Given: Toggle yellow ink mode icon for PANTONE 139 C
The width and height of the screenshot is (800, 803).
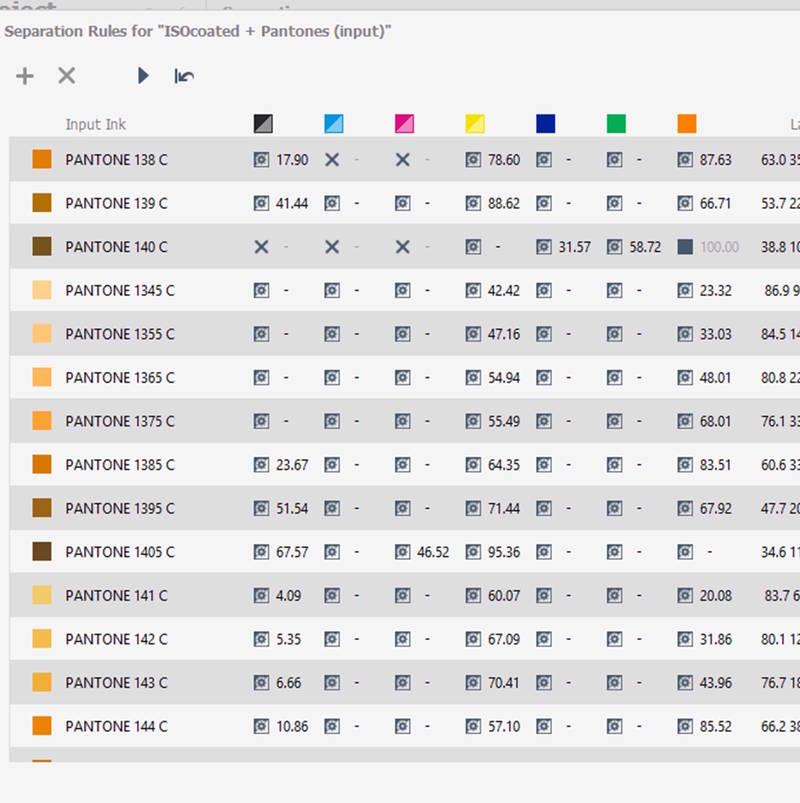Looking at the screenshot, I should pyautogui.click(x=473, y=203).
